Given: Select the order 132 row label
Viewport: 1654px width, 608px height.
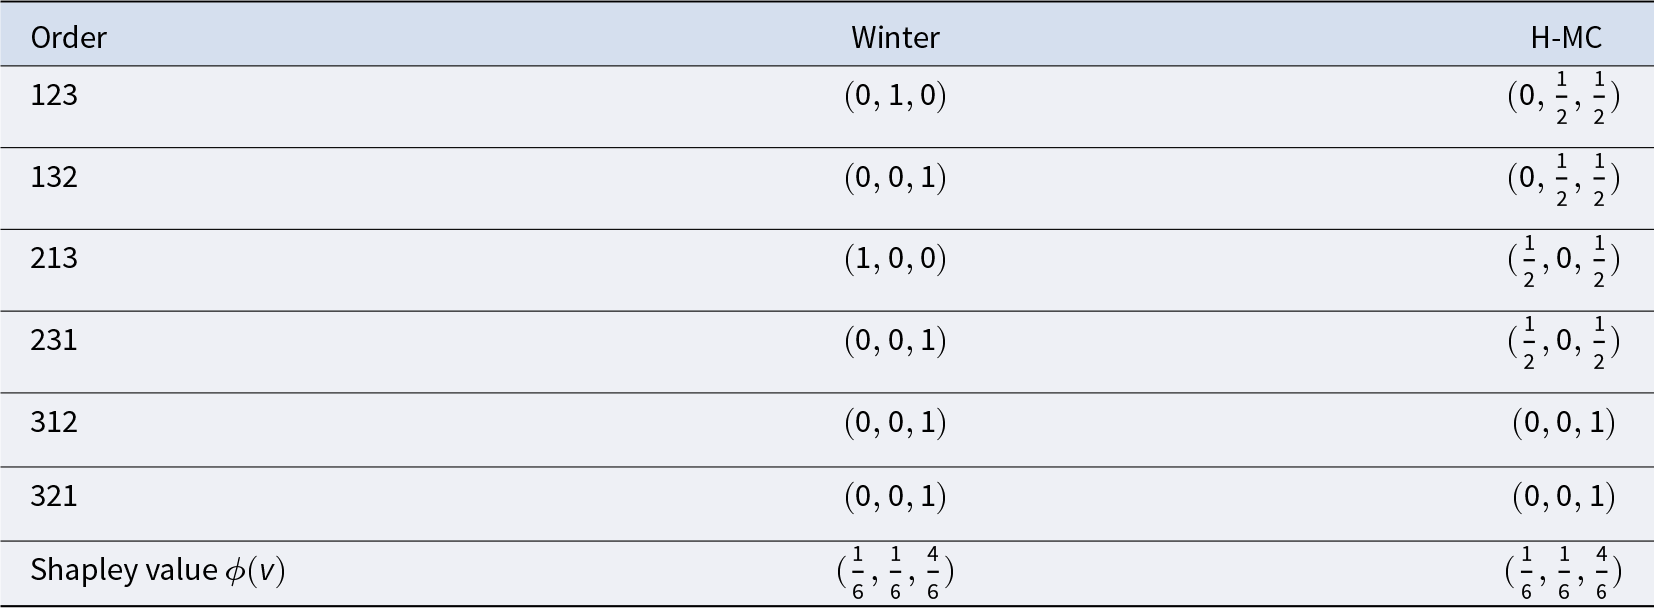Looking at the screenshot, I should [x=54, y=178].
